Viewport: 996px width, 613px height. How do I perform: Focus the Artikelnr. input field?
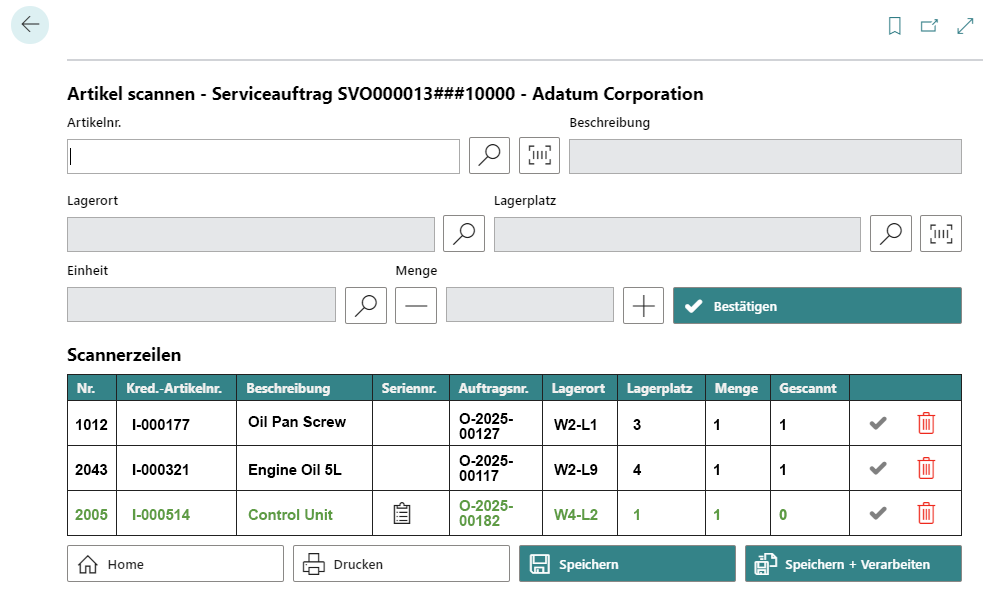point(264,156)
